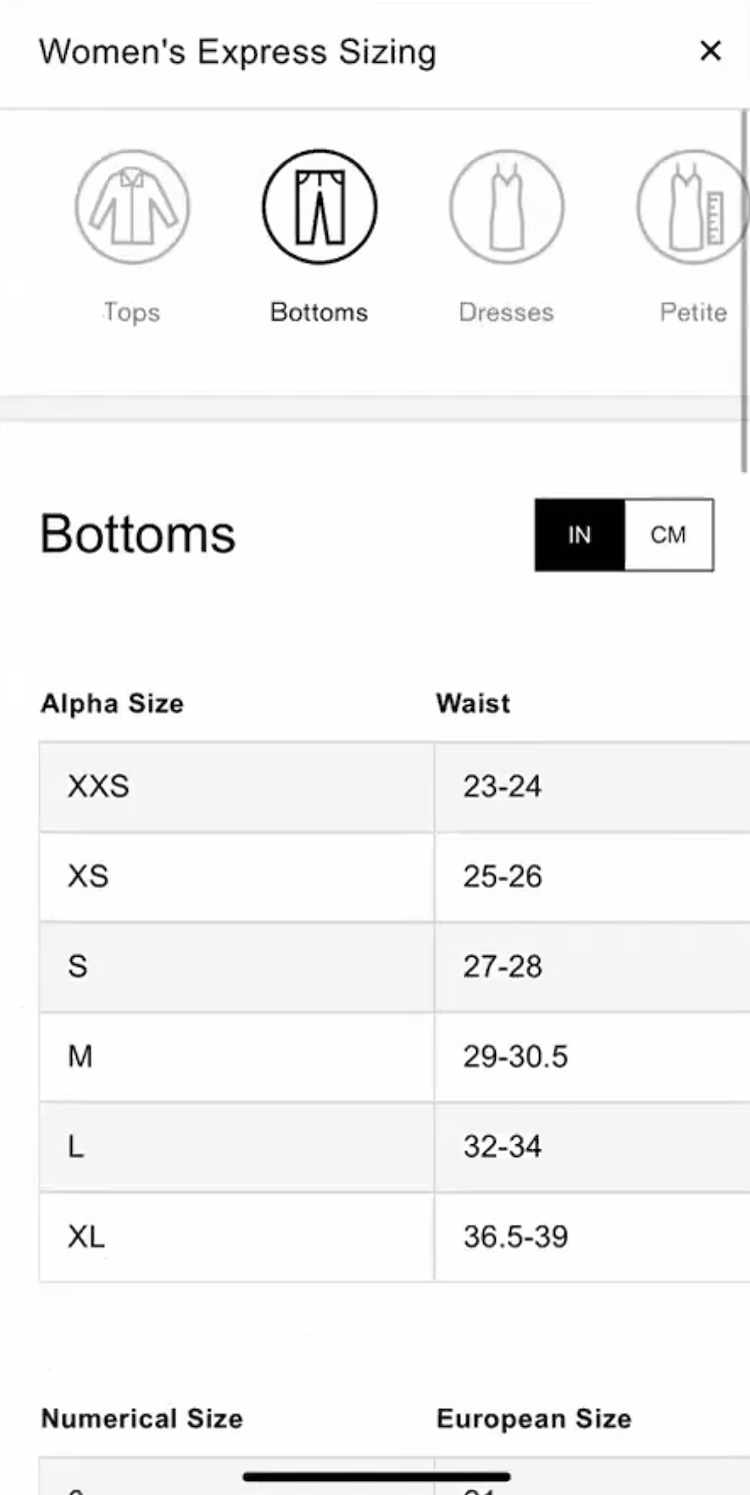This screenshot has height=1495, width=750.
Task: Select the Tops shirt icon
Action: point(132,207)
